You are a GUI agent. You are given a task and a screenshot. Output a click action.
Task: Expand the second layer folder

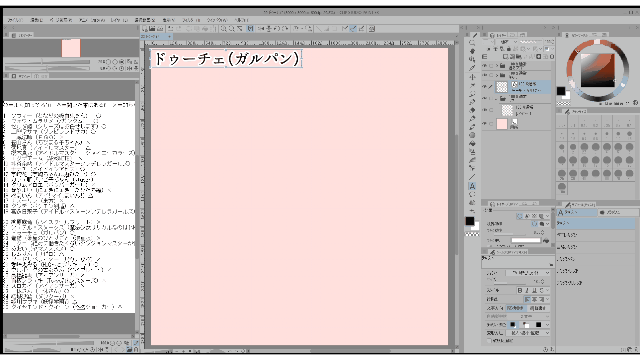pos(497,75)
